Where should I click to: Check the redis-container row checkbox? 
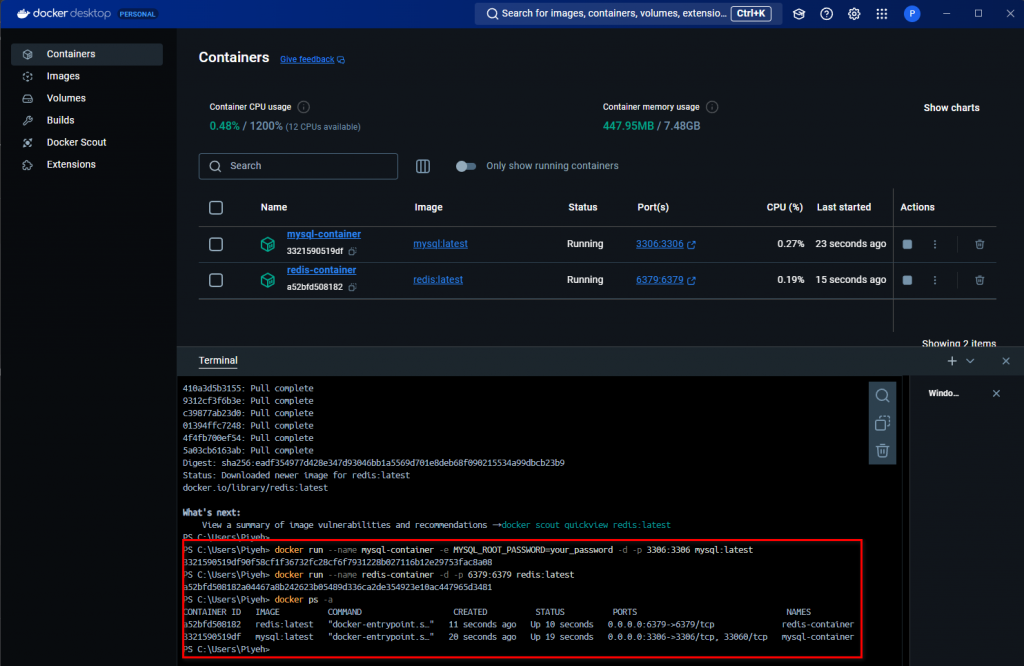pos(216,280)
